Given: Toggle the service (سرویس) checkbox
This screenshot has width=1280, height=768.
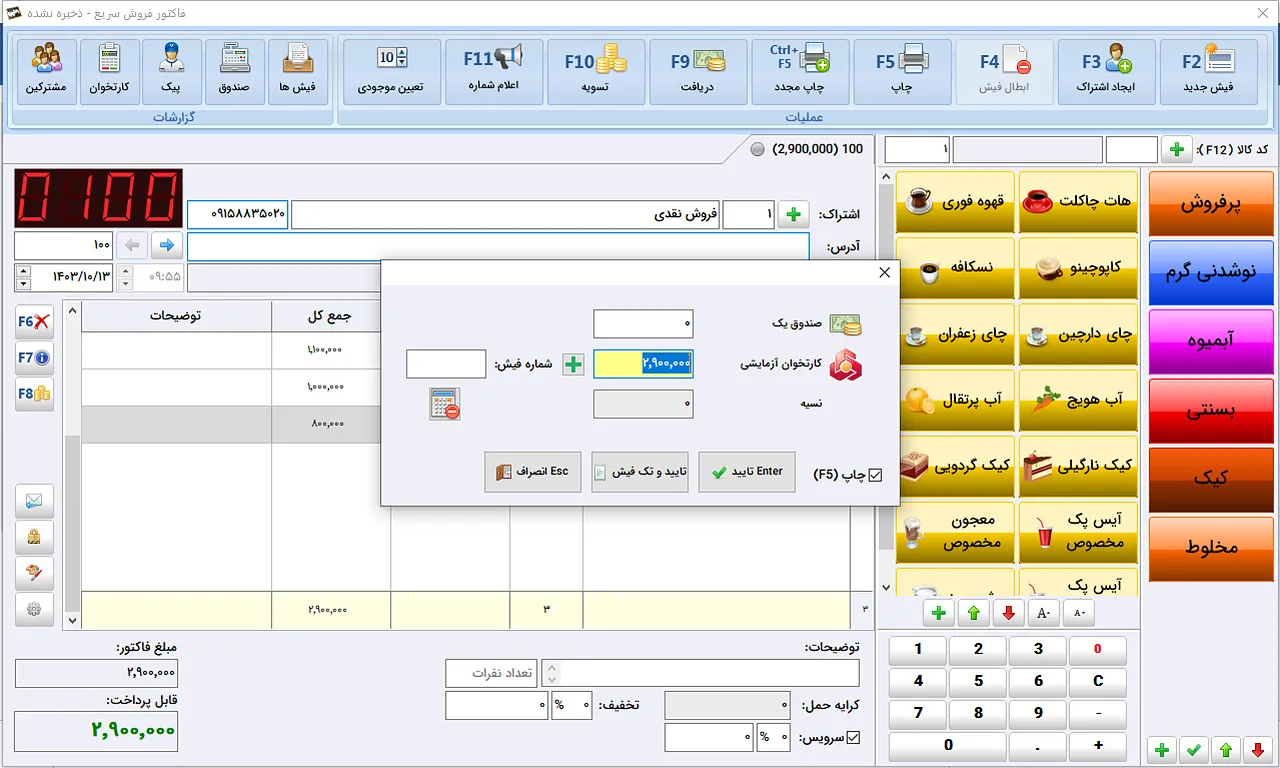Looking at the screenshot, I should point(854,739).
